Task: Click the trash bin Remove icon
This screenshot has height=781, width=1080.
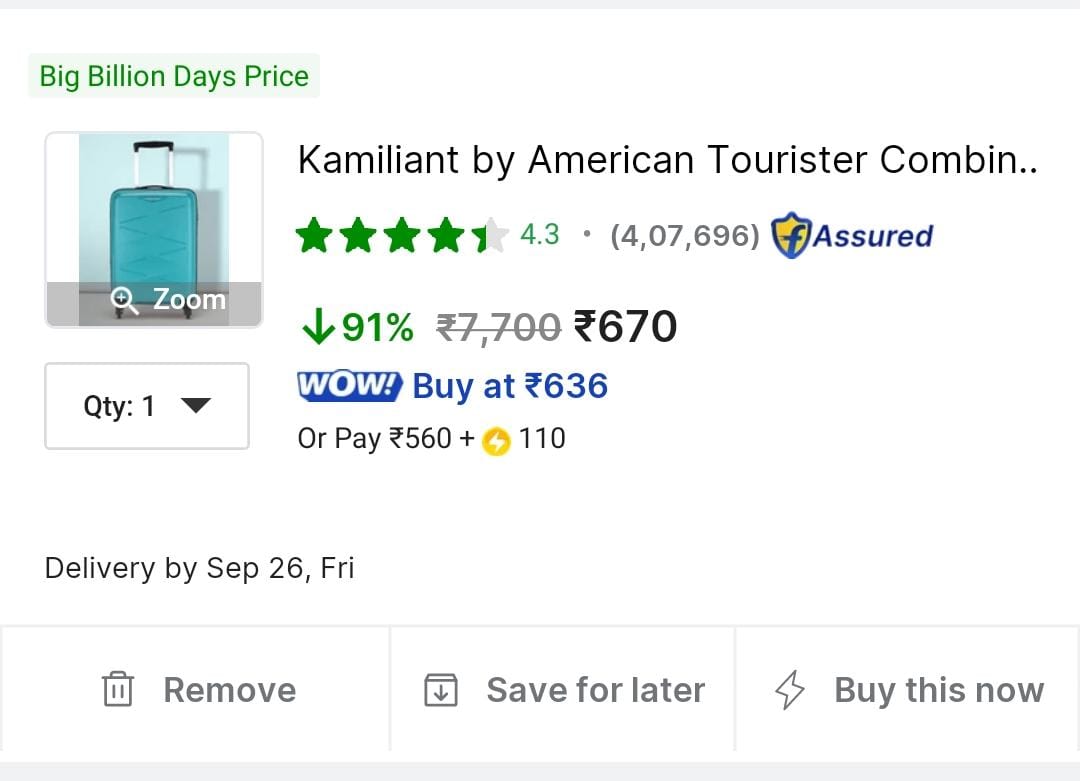Action: point(118,690)
